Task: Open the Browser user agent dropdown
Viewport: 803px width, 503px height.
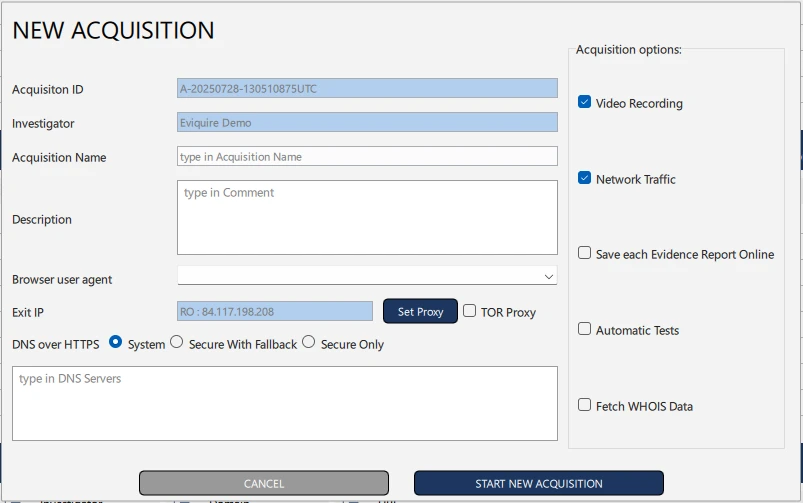Action: point(367,276)
